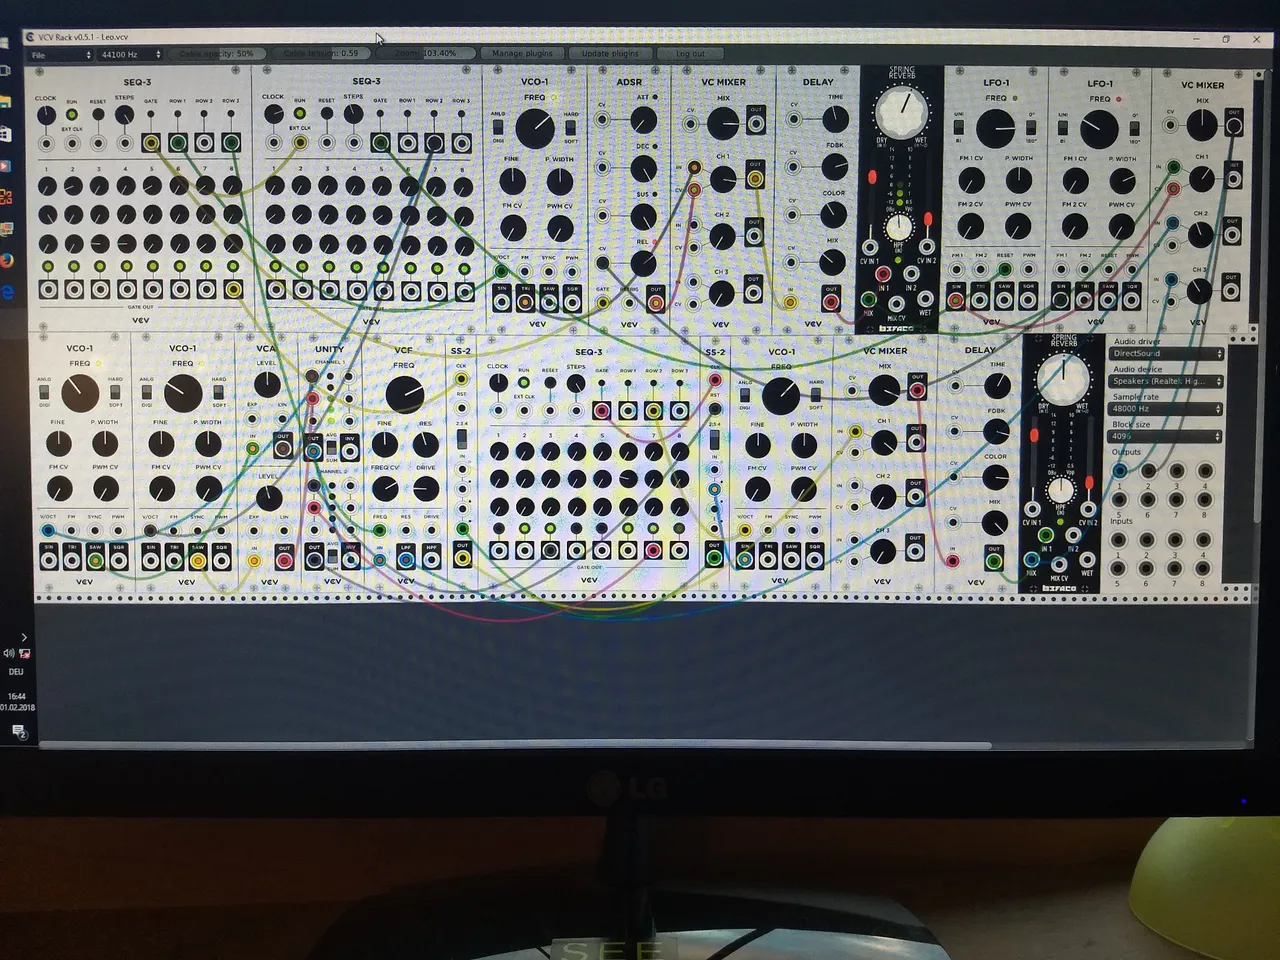Toggle RUN button on leftmost top SEQ-3
Image resolution: width=1280 pixels, height=960 pixels.
(71, 115)
